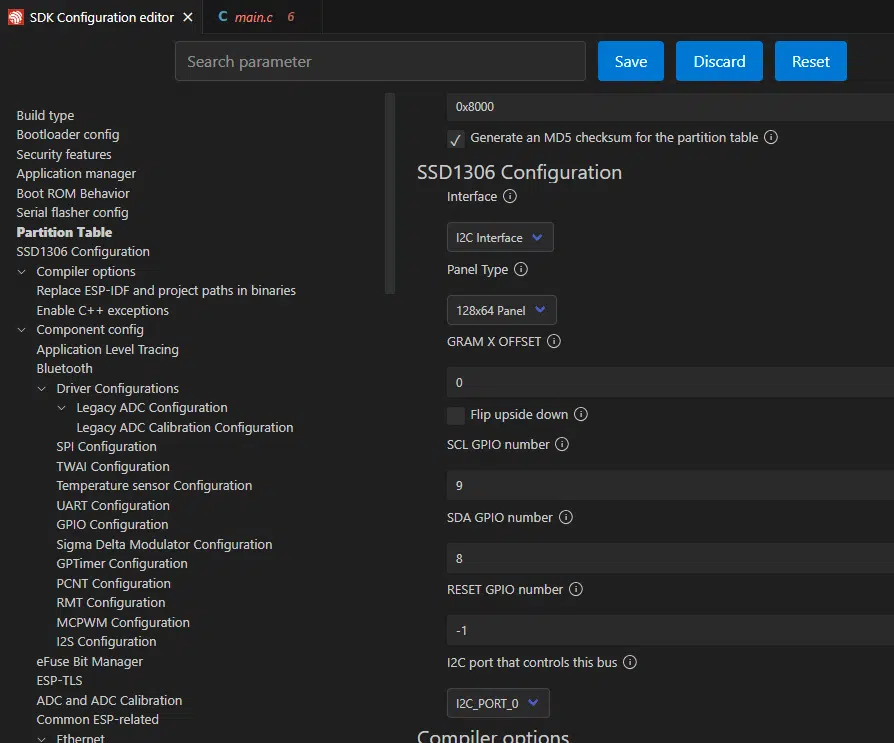Click the SCL GPIO number field
The height and width of the screenshot is (743, 894).
tap(670, 485)
